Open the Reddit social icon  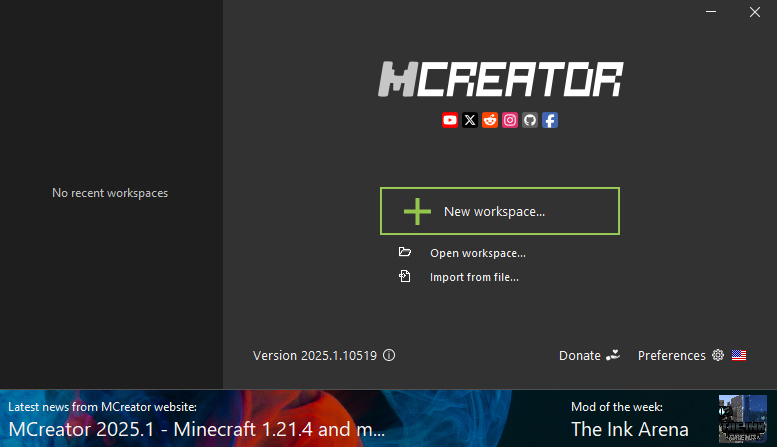coord(490,120)
